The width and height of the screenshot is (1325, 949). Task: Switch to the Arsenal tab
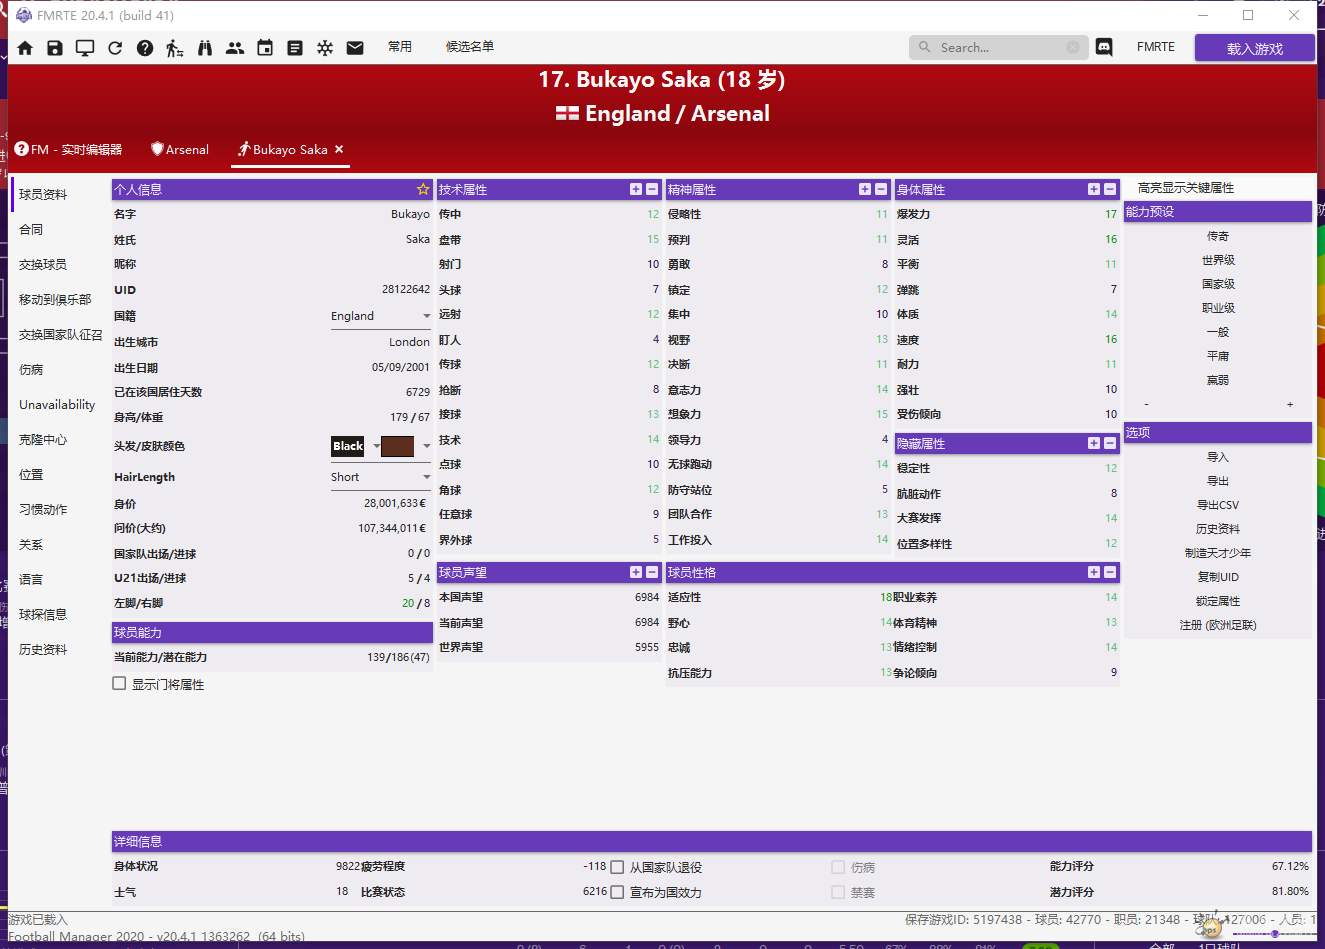pos(180,150)
